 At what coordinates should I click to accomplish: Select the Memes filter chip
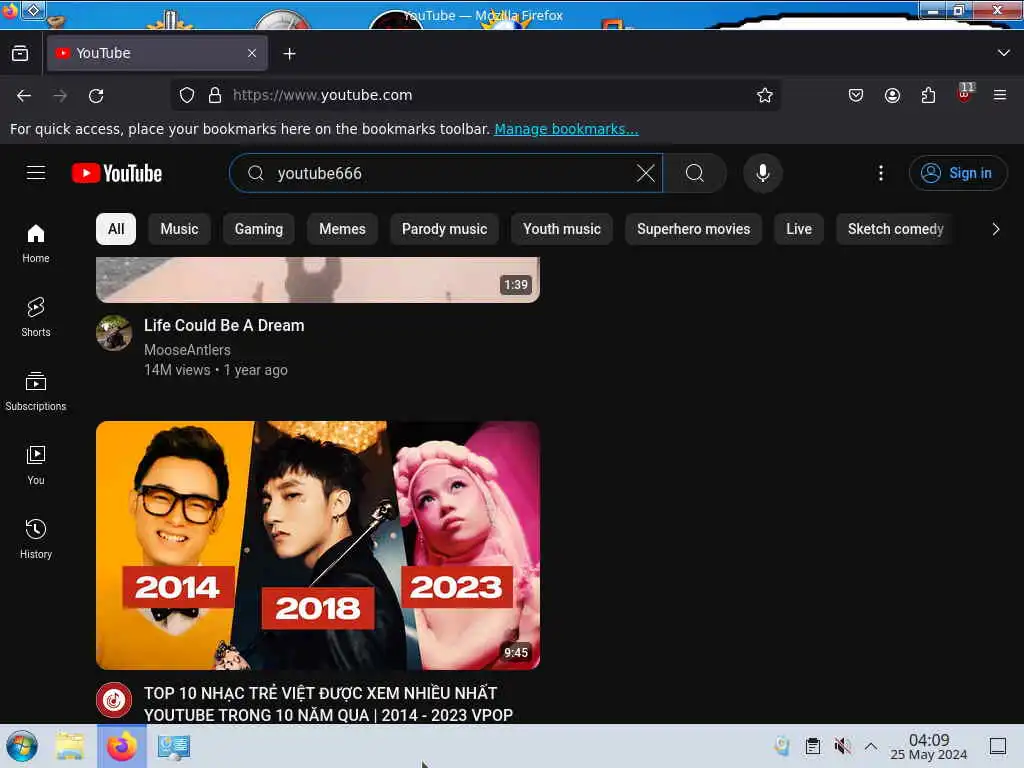[342, 229]
